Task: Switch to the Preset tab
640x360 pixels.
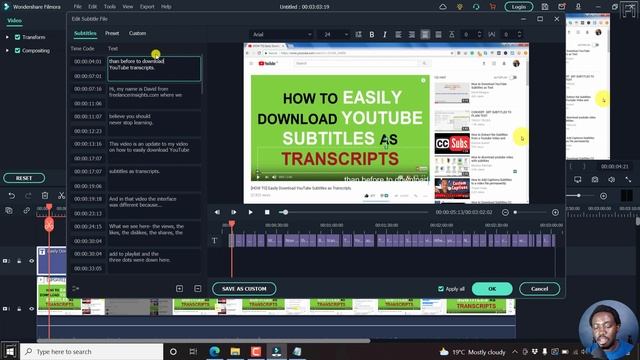Action: [112, 33]
